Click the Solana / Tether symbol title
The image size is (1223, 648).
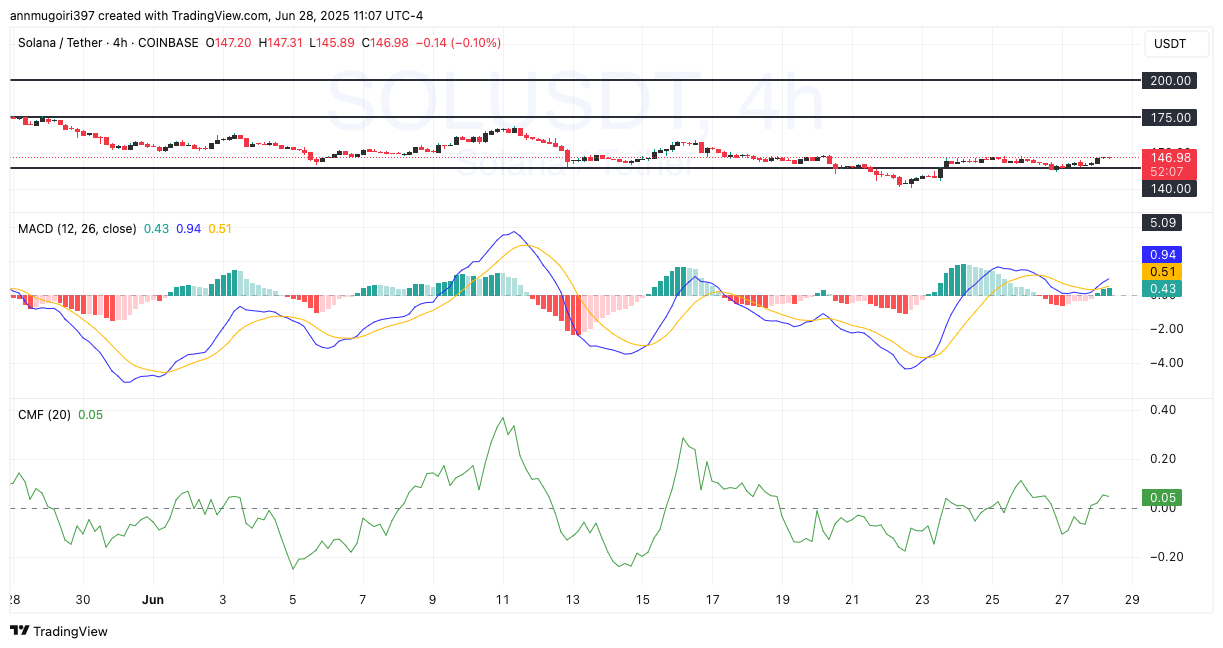(58, 43)
